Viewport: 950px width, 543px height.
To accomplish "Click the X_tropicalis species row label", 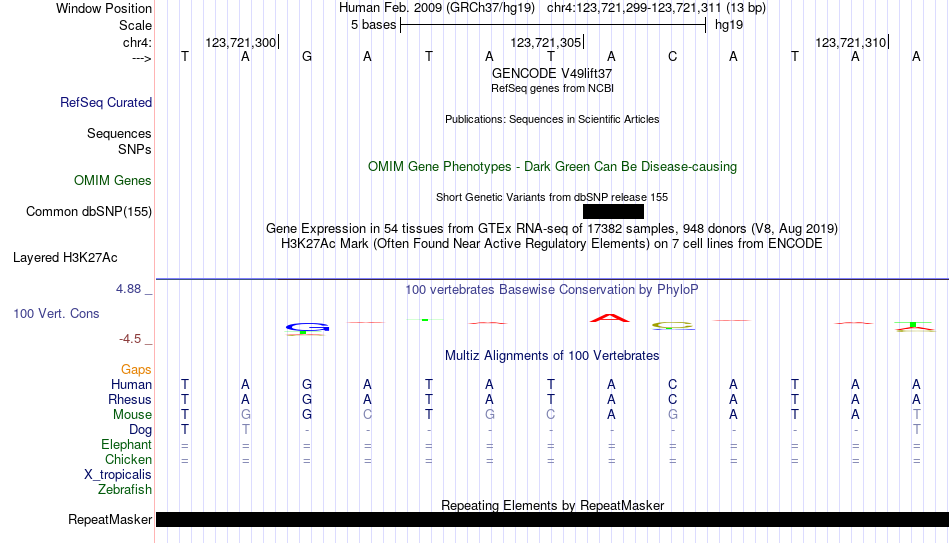I will (x=118, y=475).
